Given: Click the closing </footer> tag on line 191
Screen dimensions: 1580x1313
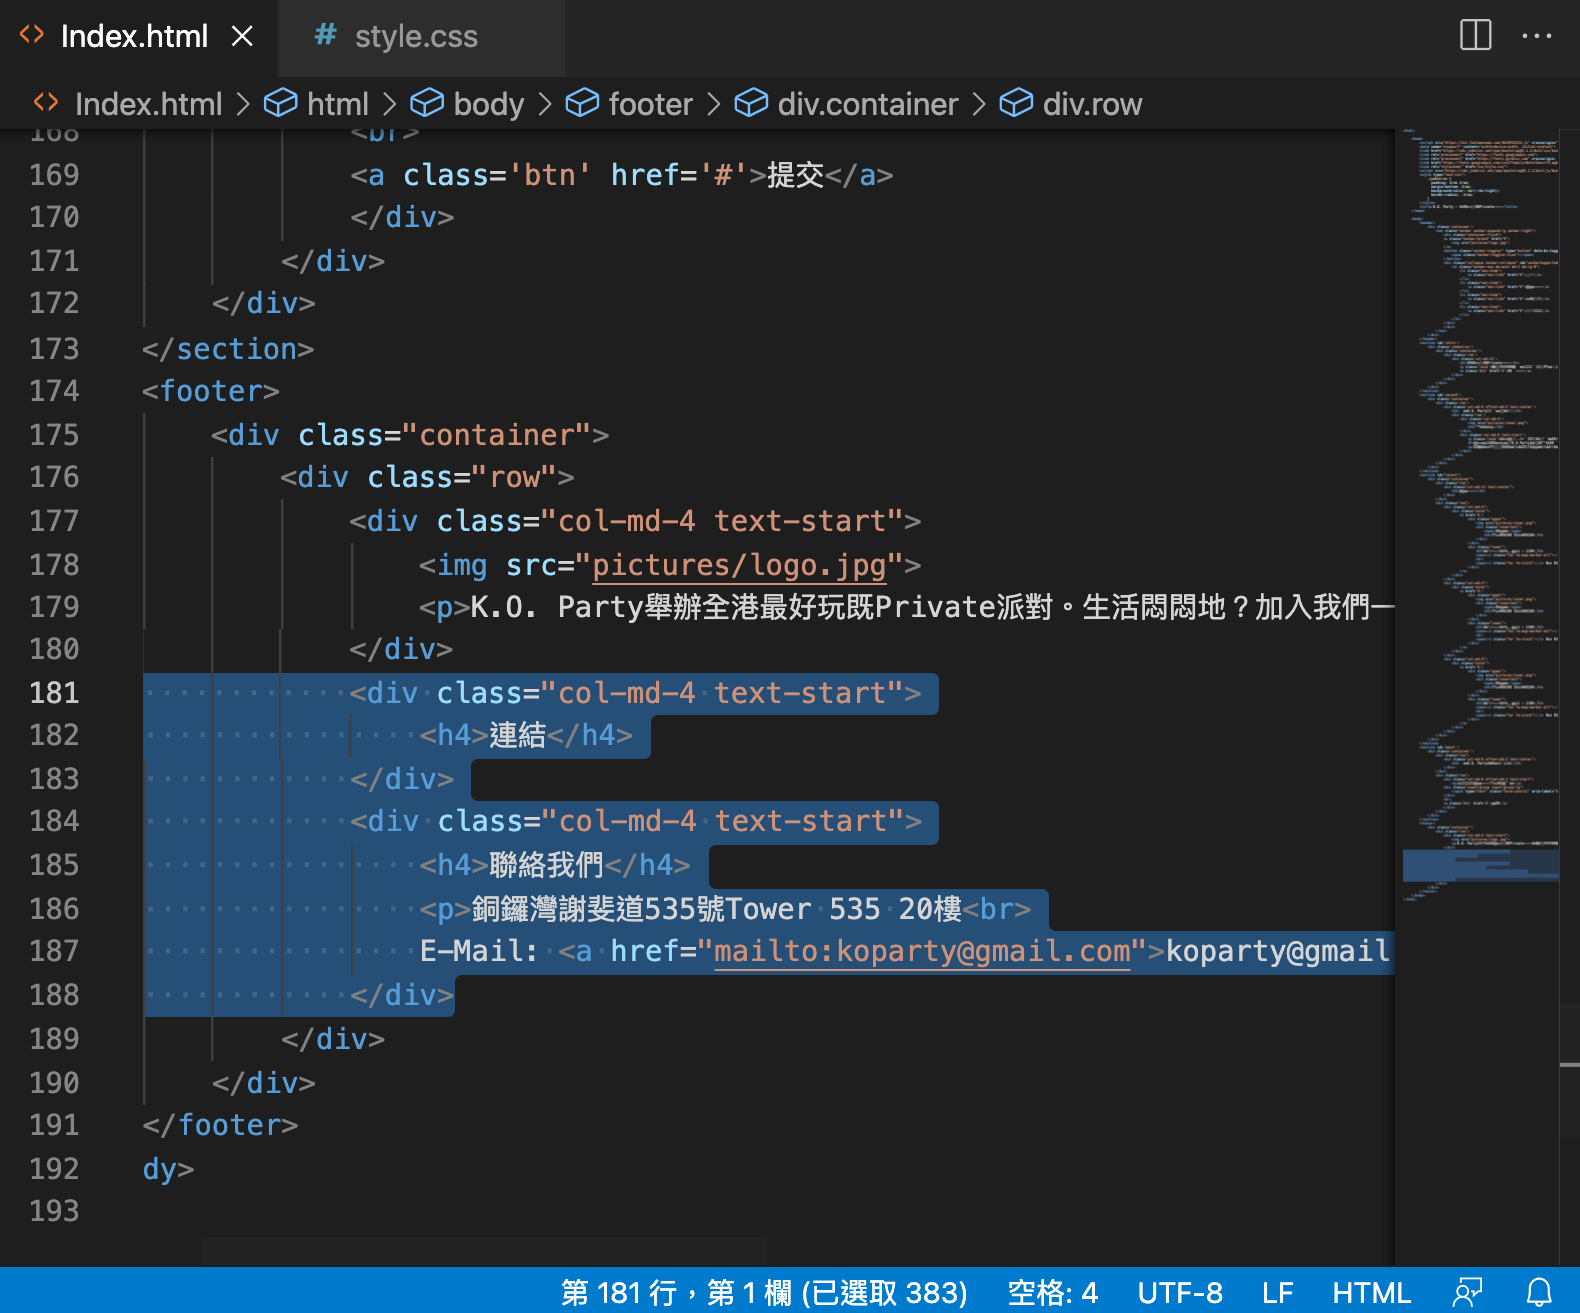Looking at the screenshot, I should (x=220, y=1125).
